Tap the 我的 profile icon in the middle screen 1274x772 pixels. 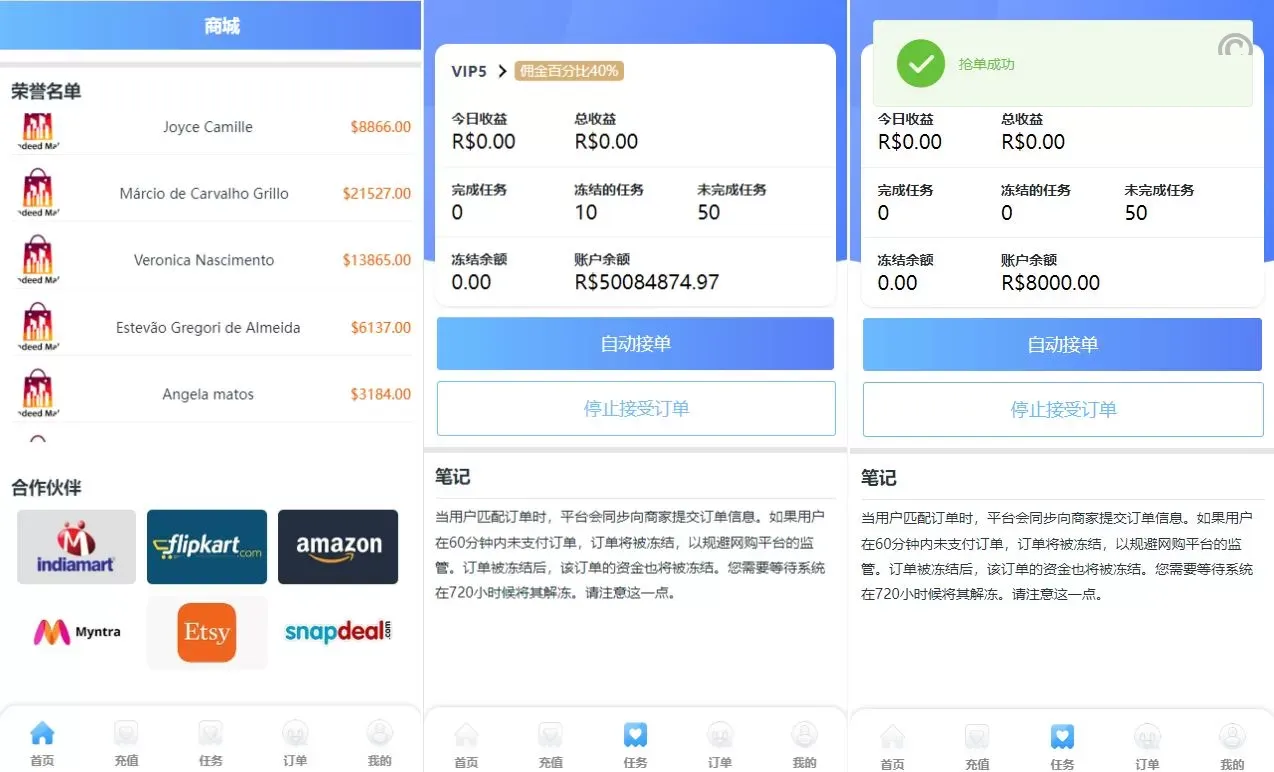pyautogui.click(x=804, y=736)
